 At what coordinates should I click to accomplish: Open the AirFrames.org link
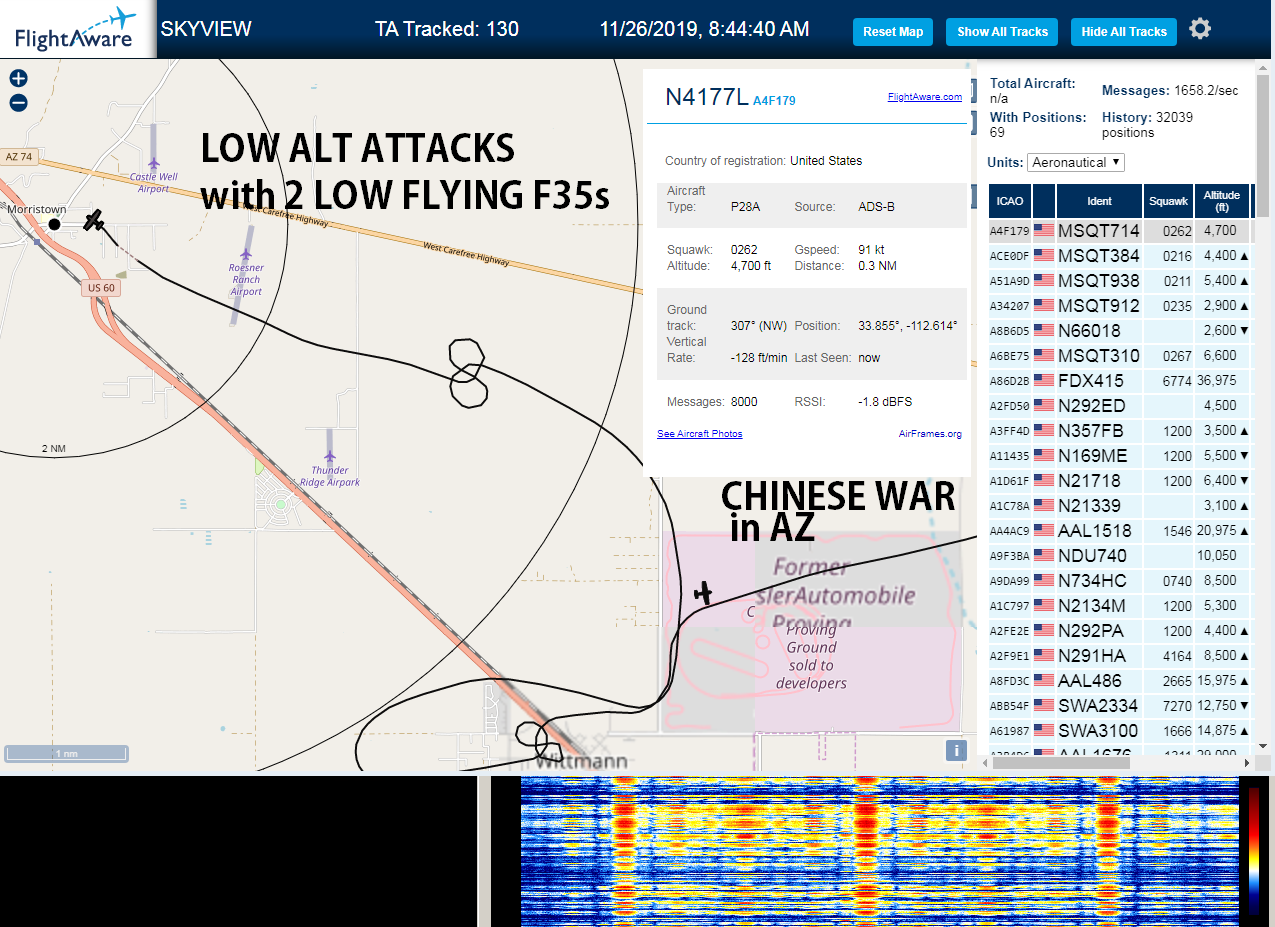point(930,434)
